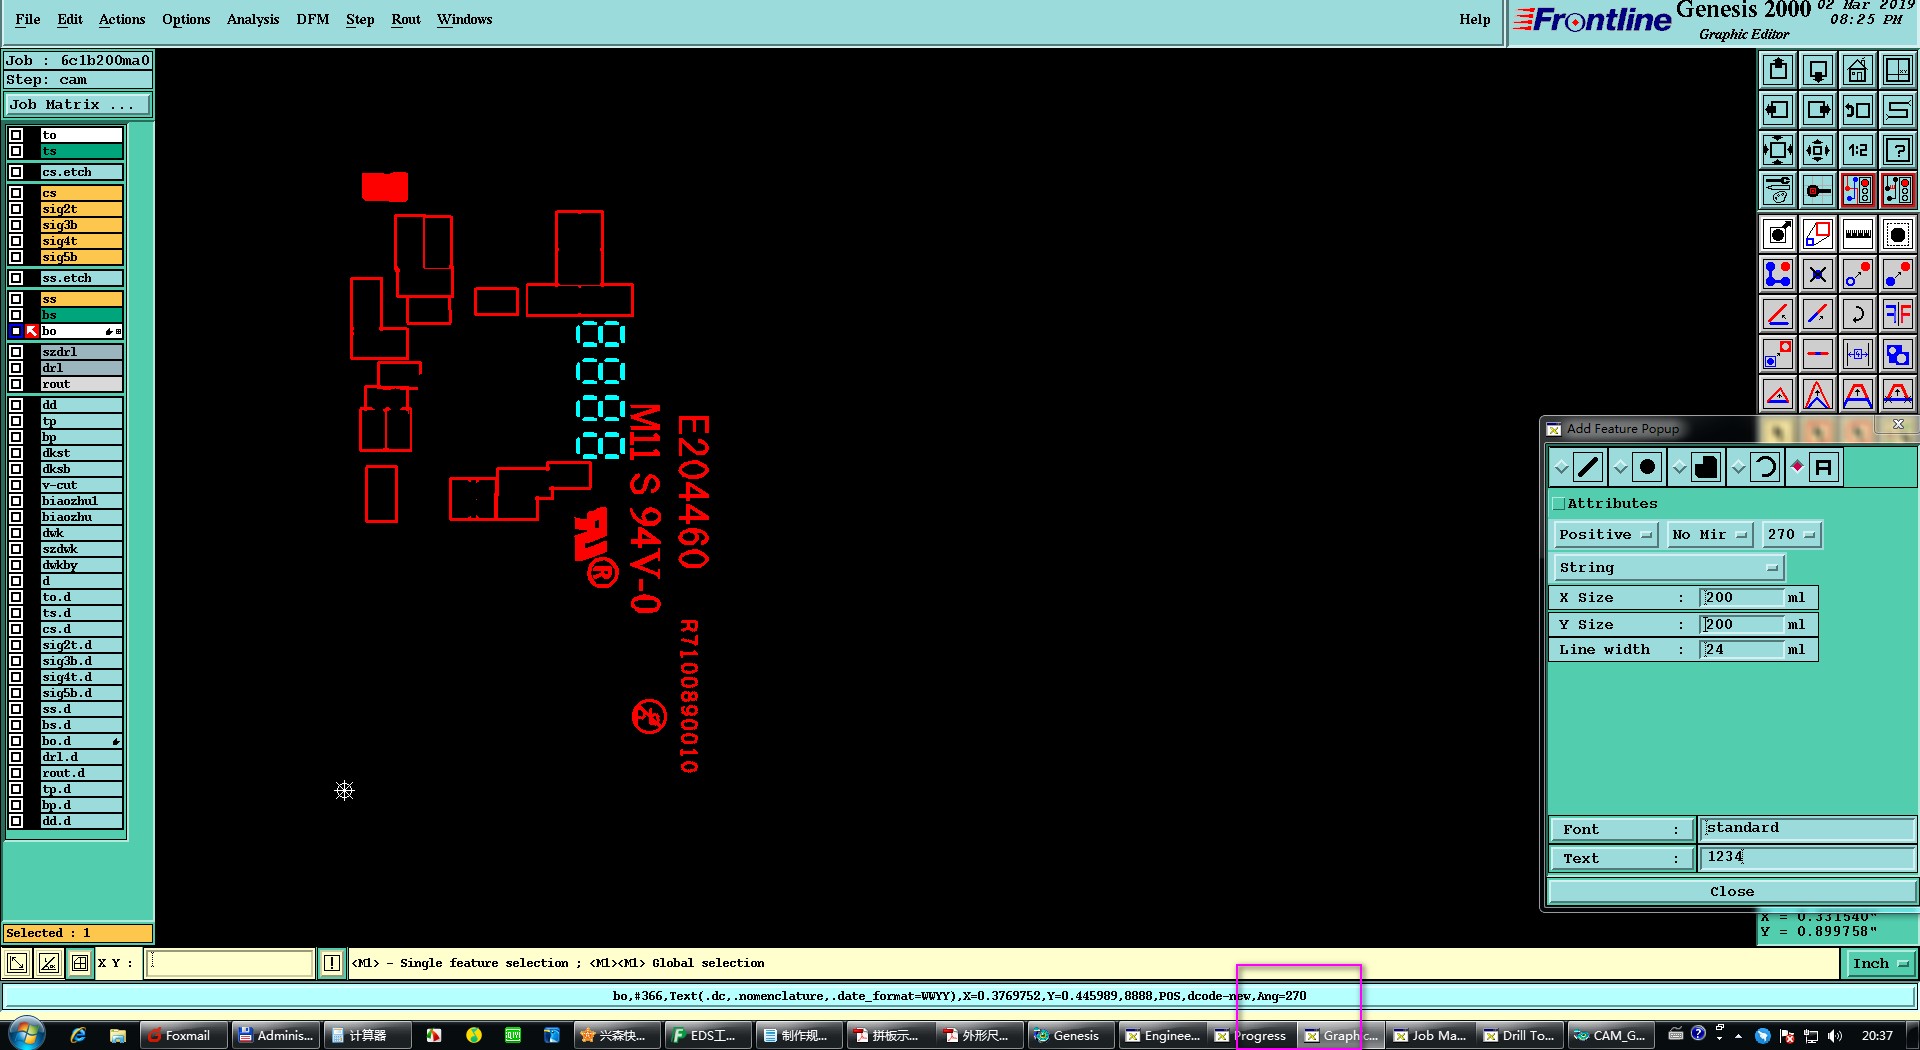Click the Job Matrix button

(78, 105)
